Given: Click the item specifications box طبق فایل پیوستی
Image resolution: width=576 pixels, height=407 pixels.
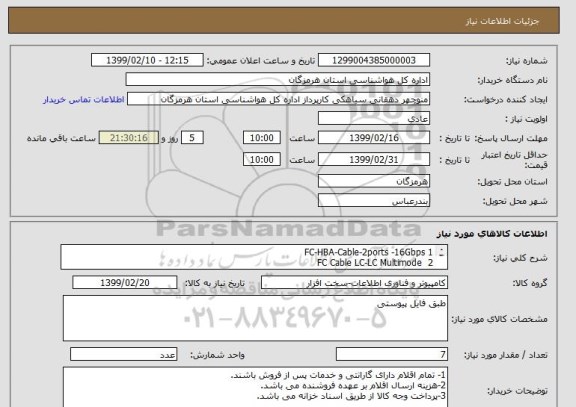Looking at the screenshot, I should pos(255,318).
